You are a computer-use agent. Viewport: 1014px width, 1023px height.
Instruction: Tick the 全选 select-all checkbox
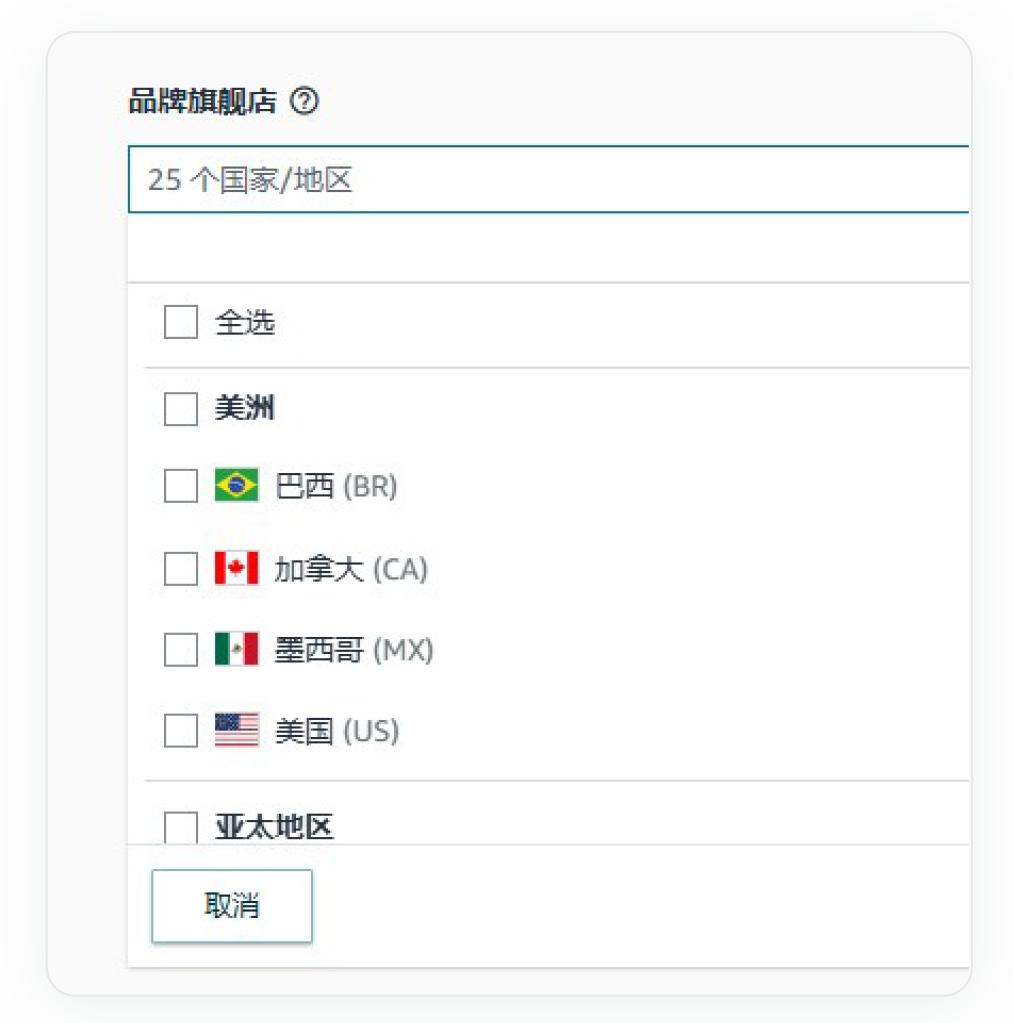181,322
